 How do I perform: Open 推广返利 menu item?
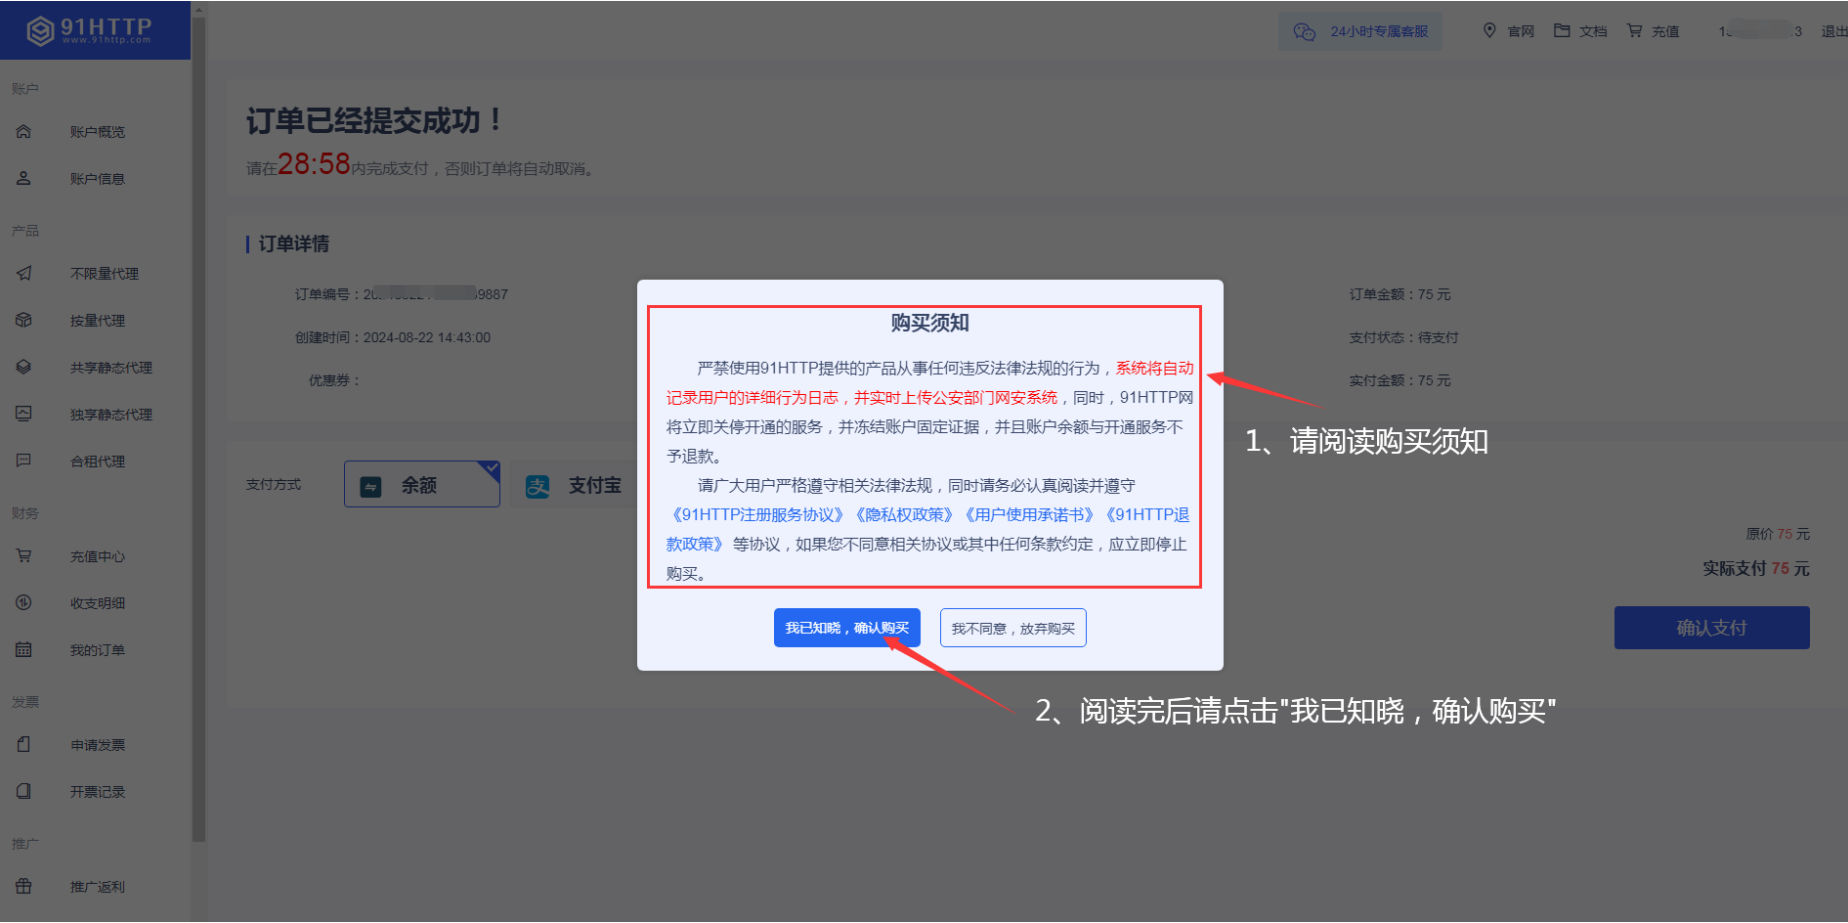coord(97,888)
